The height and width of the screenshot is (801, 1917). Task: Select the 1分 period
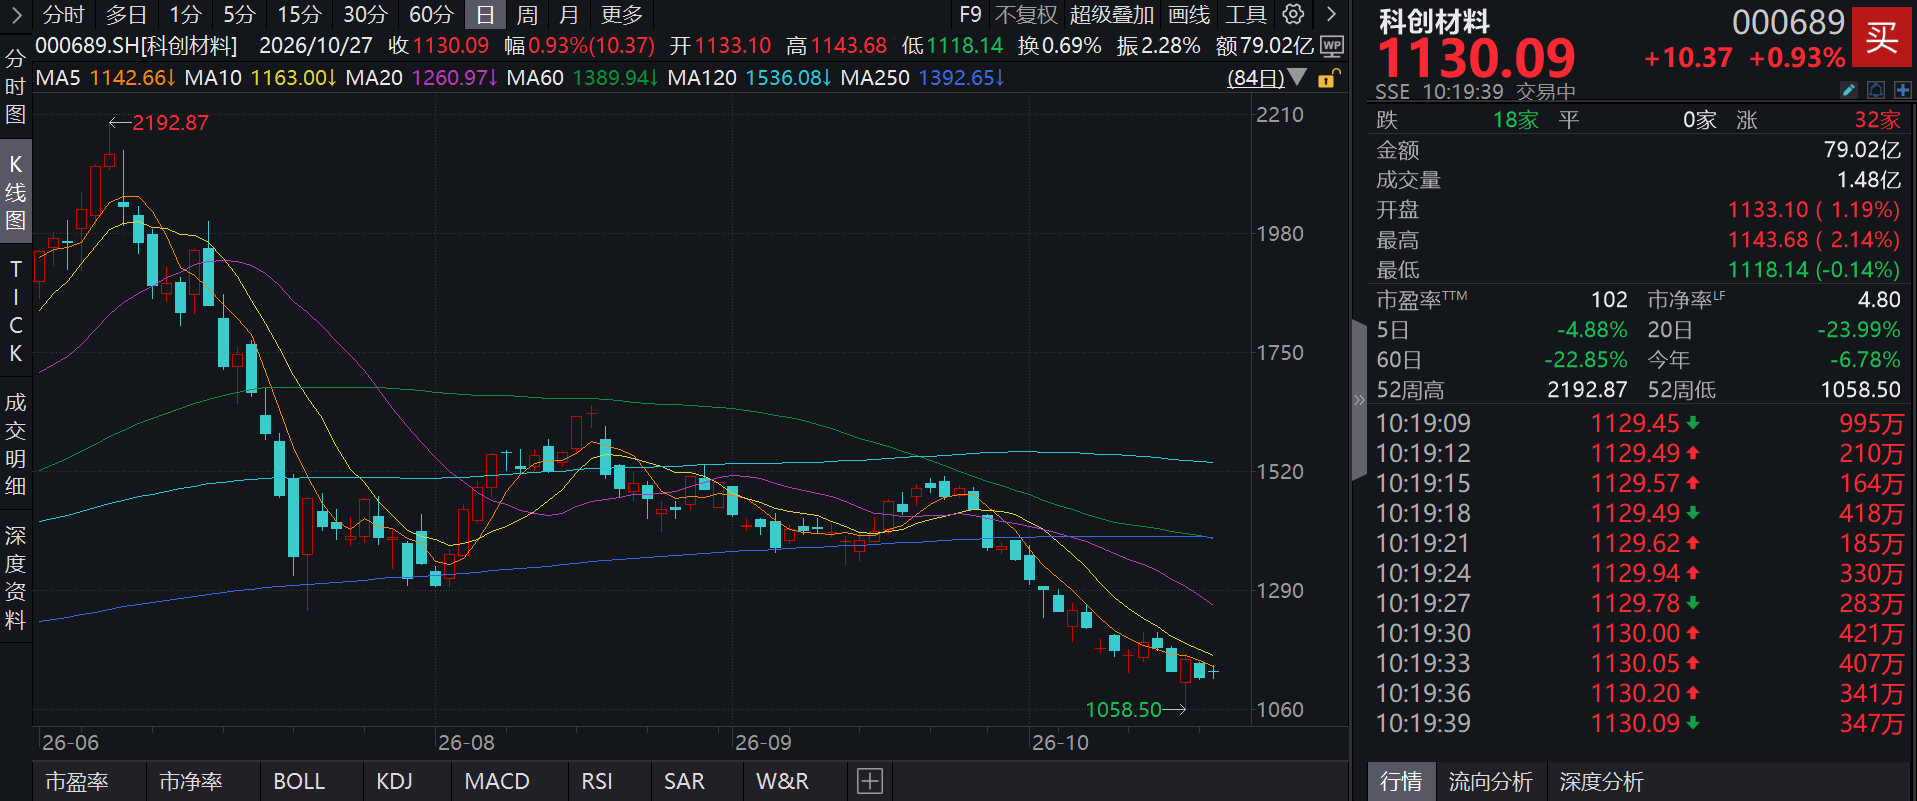[x=185, y=15]
